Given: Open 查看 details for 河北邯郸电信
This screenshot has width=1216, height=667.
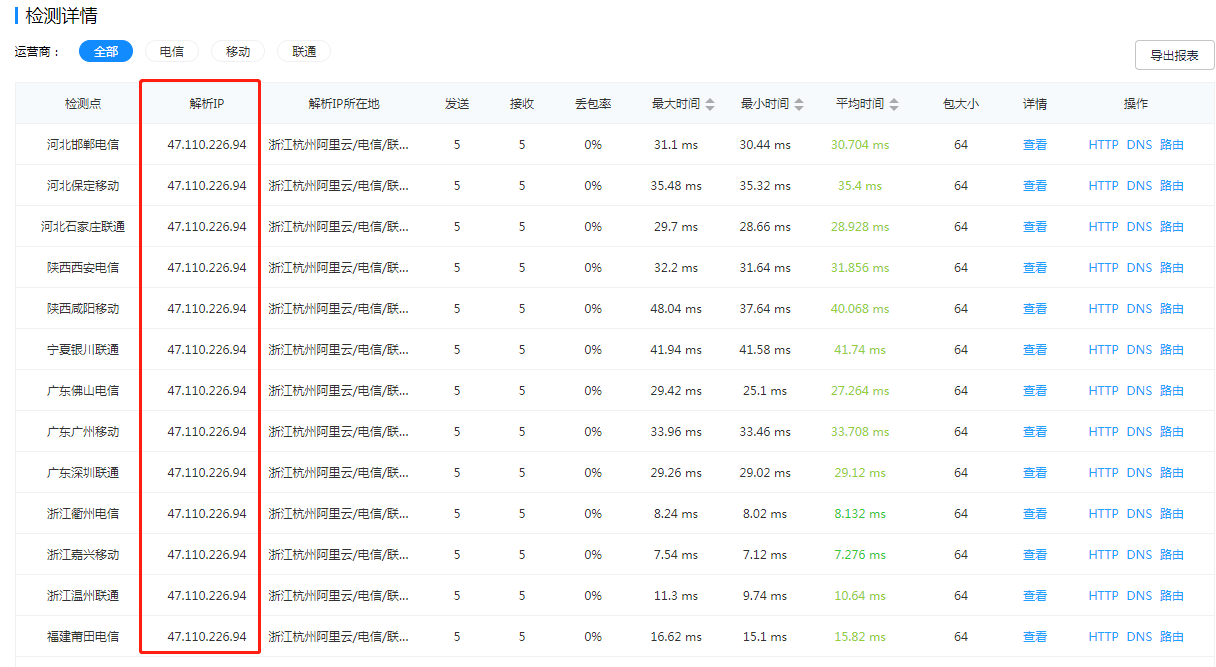Looking at the screenshot, I should tap(1035, 145).
